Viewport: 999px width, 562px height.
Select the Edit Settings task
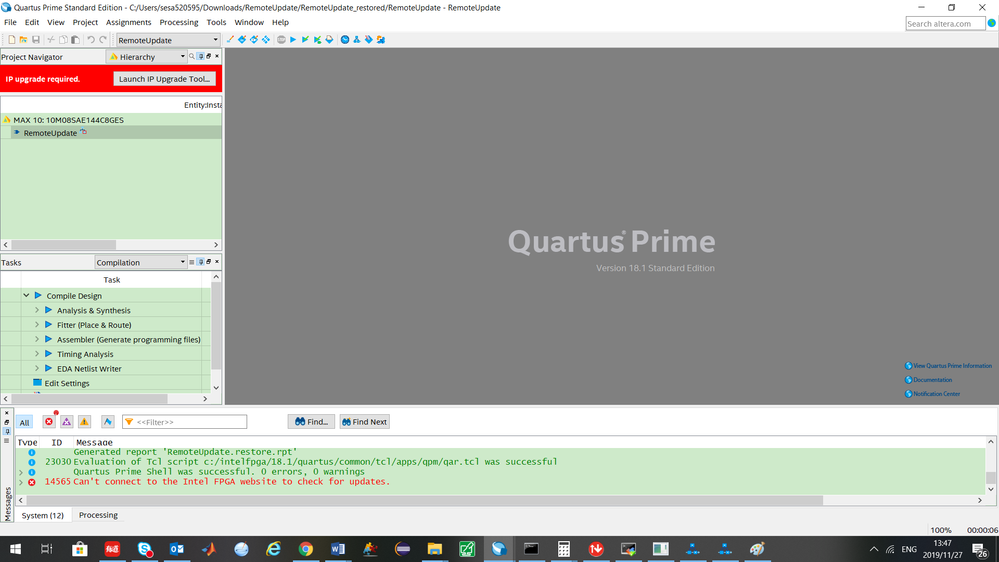[x=67, y=384]
